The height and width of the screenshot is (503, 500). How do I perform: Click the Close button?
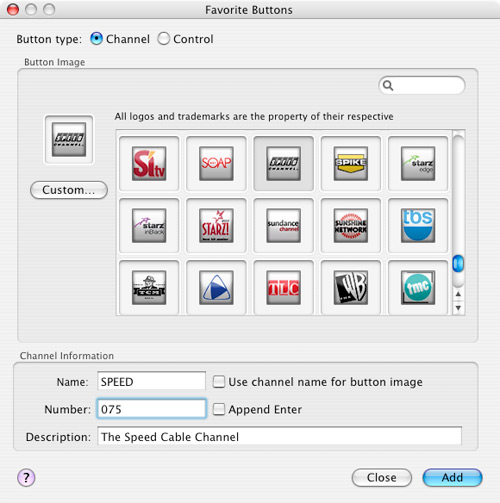coord(382,477)
